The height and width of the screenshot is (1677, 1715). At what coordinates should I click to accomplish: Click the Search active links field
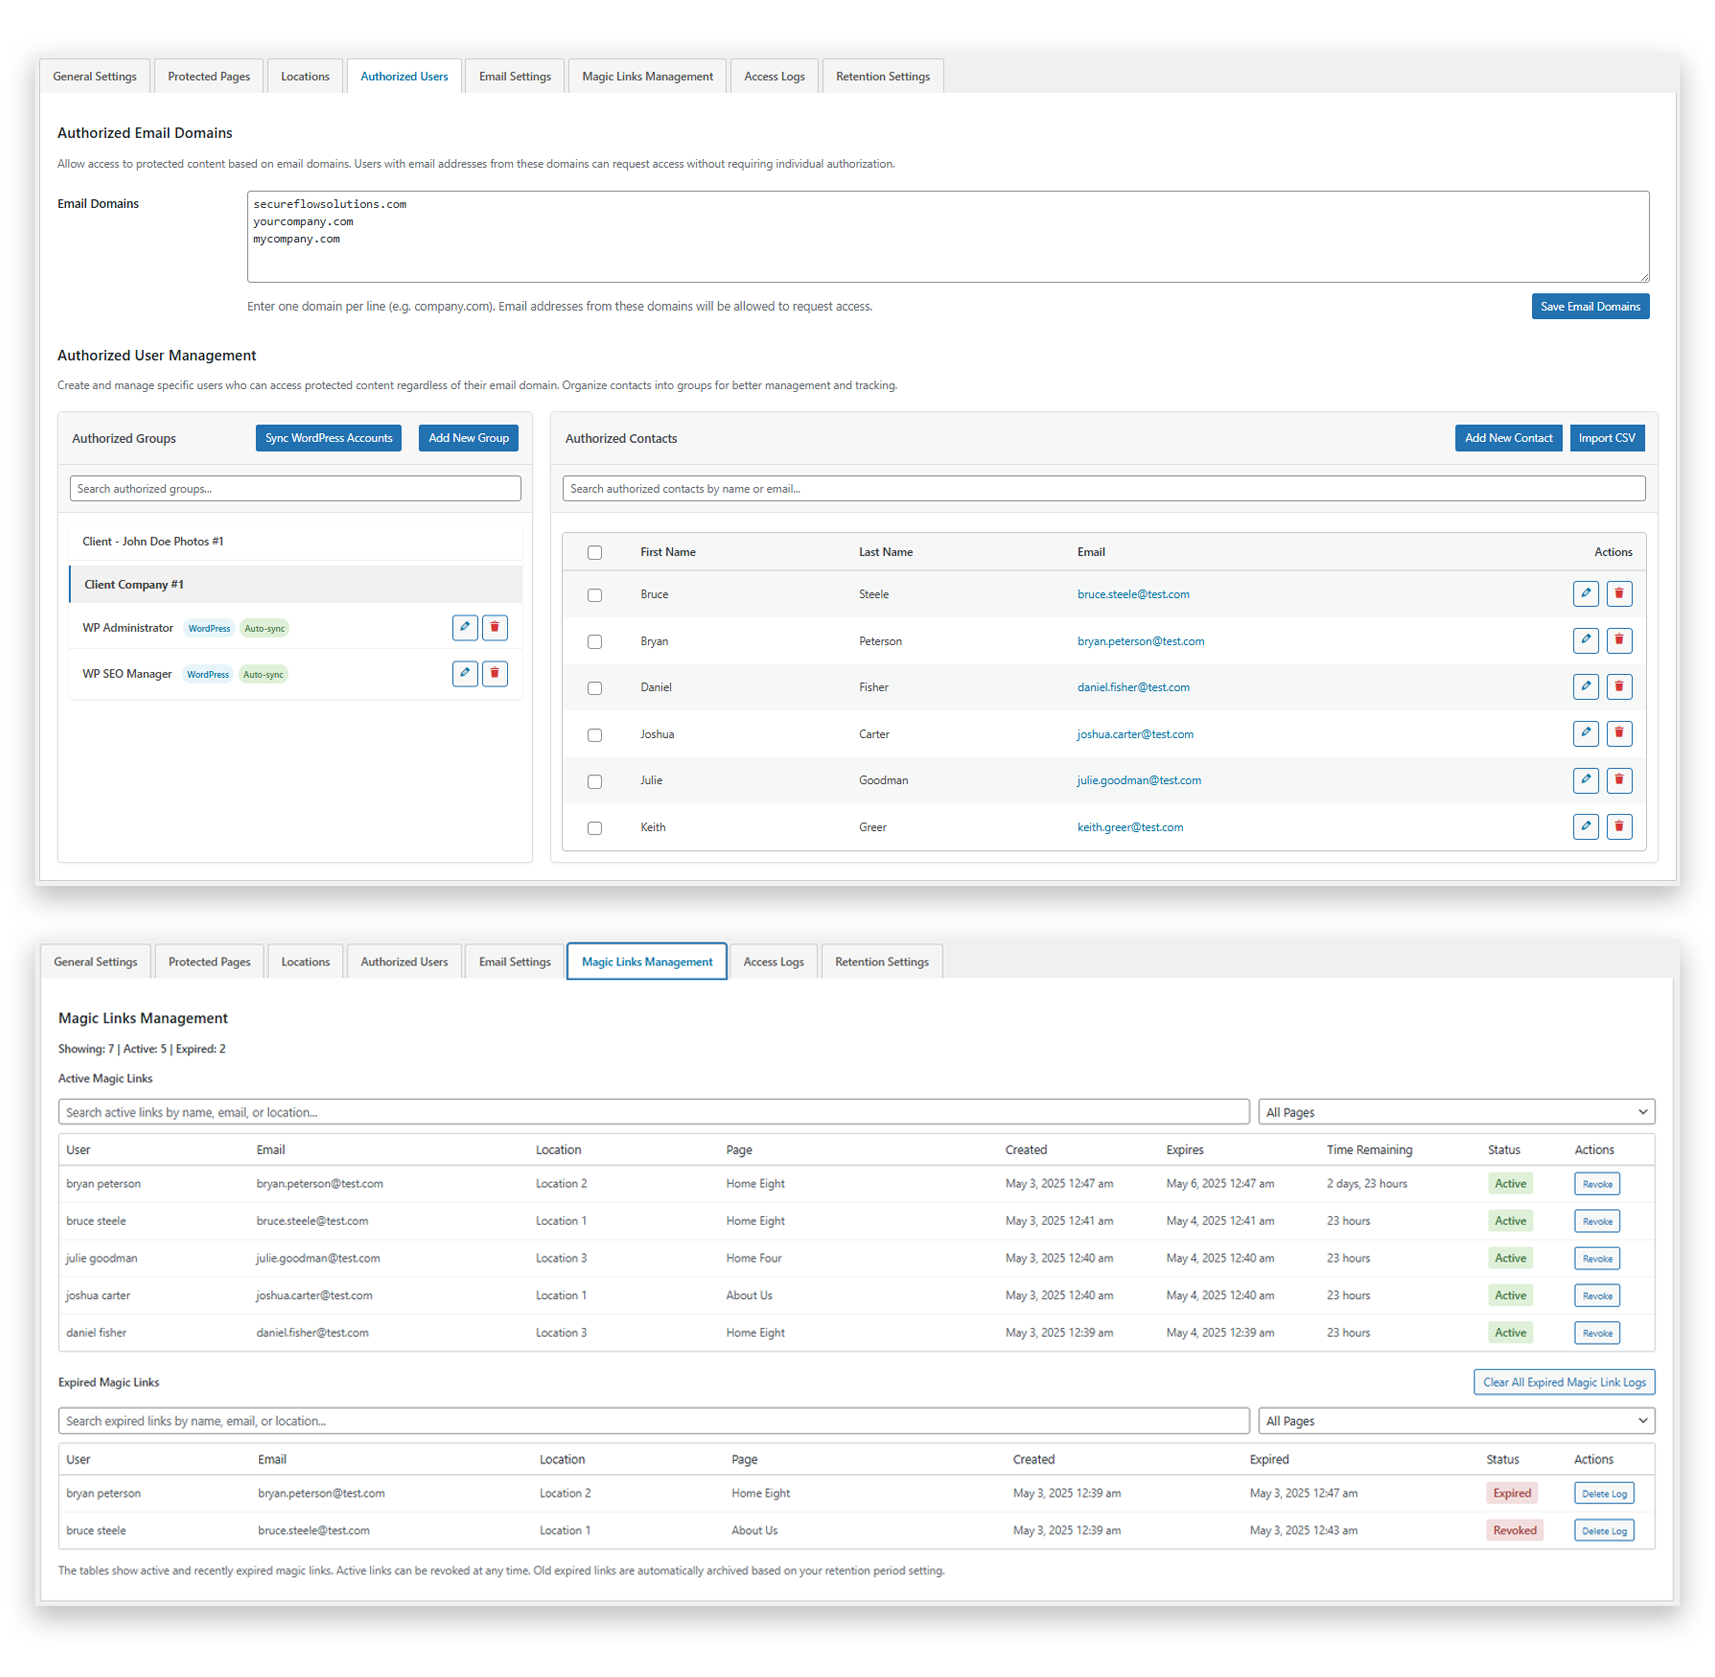pos(654,1112)
